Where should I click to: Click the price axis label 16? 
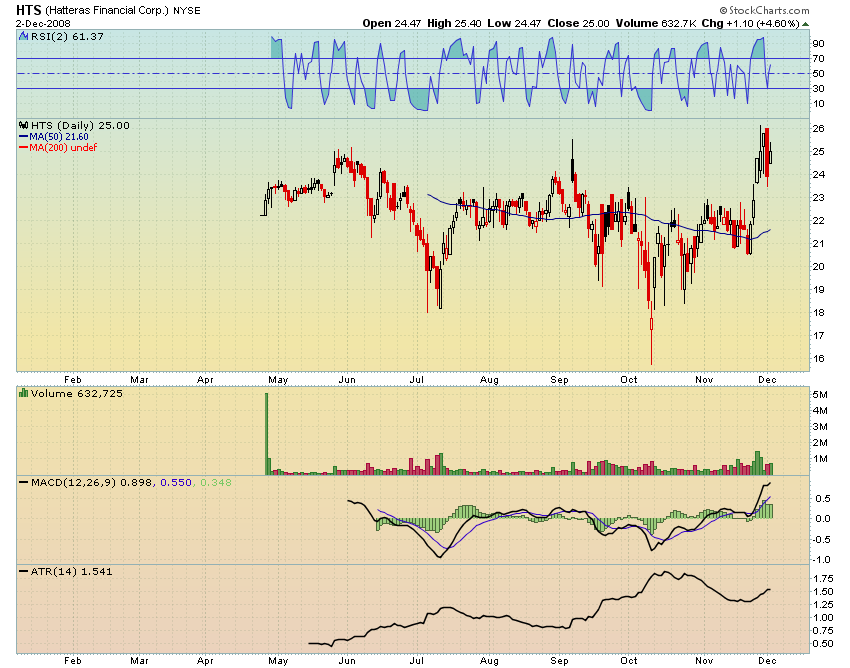click(x=819, y=358)
